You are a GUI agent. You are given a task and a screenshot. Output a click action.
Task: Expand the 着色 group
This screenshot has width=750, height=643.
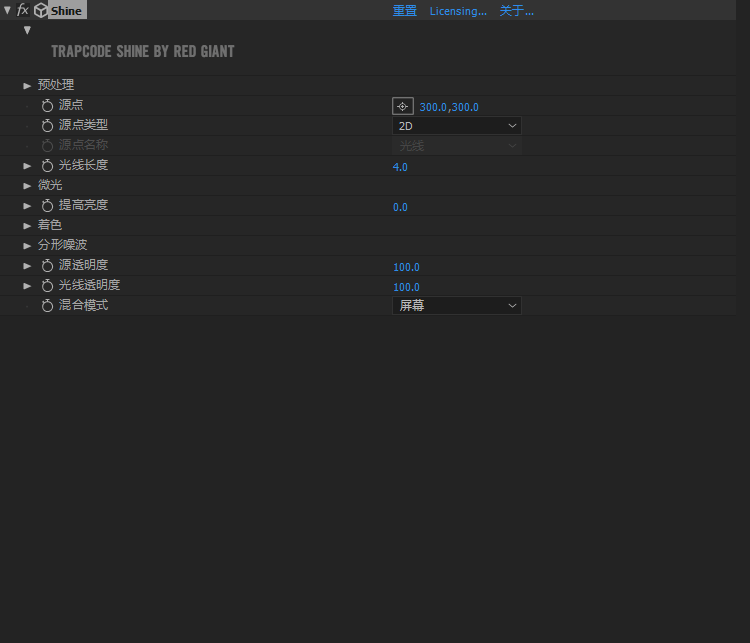click(27, 226)
